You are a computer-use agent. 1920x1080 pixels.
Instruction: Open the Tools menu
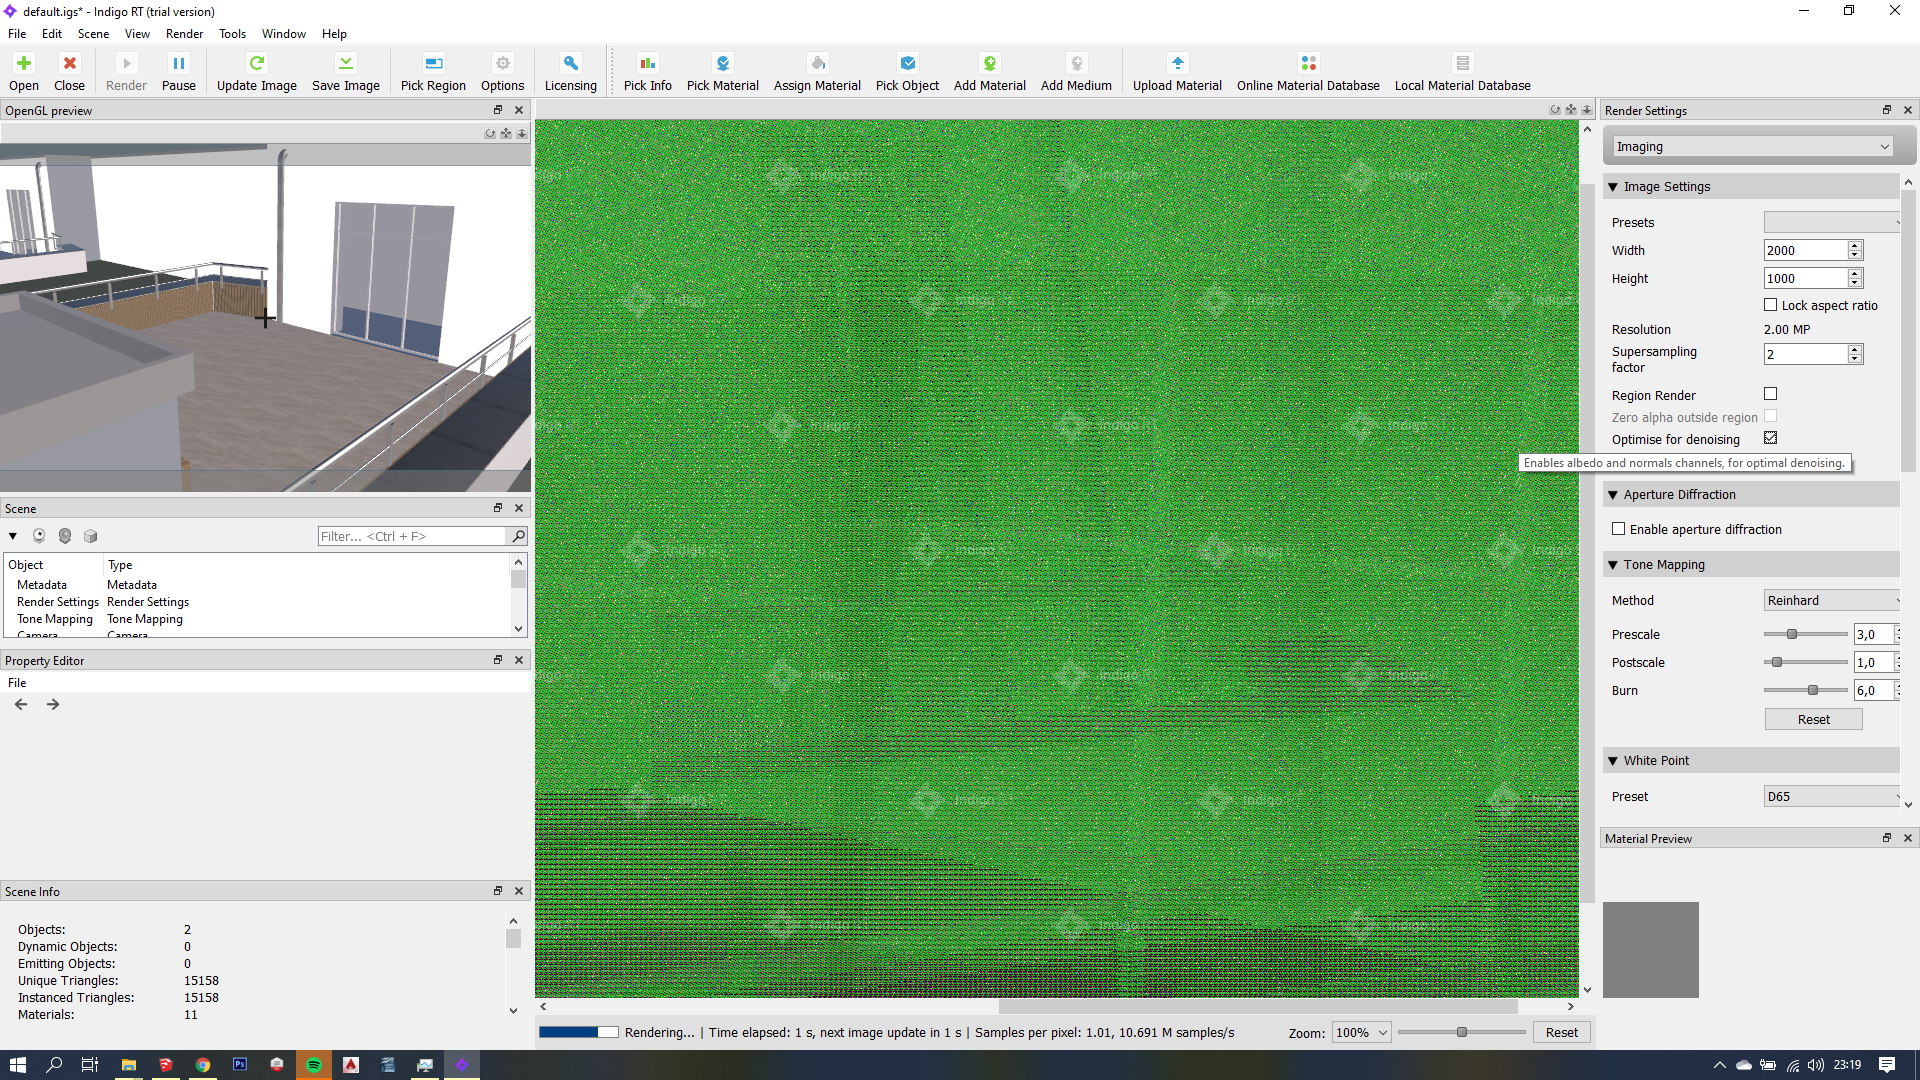232,34
